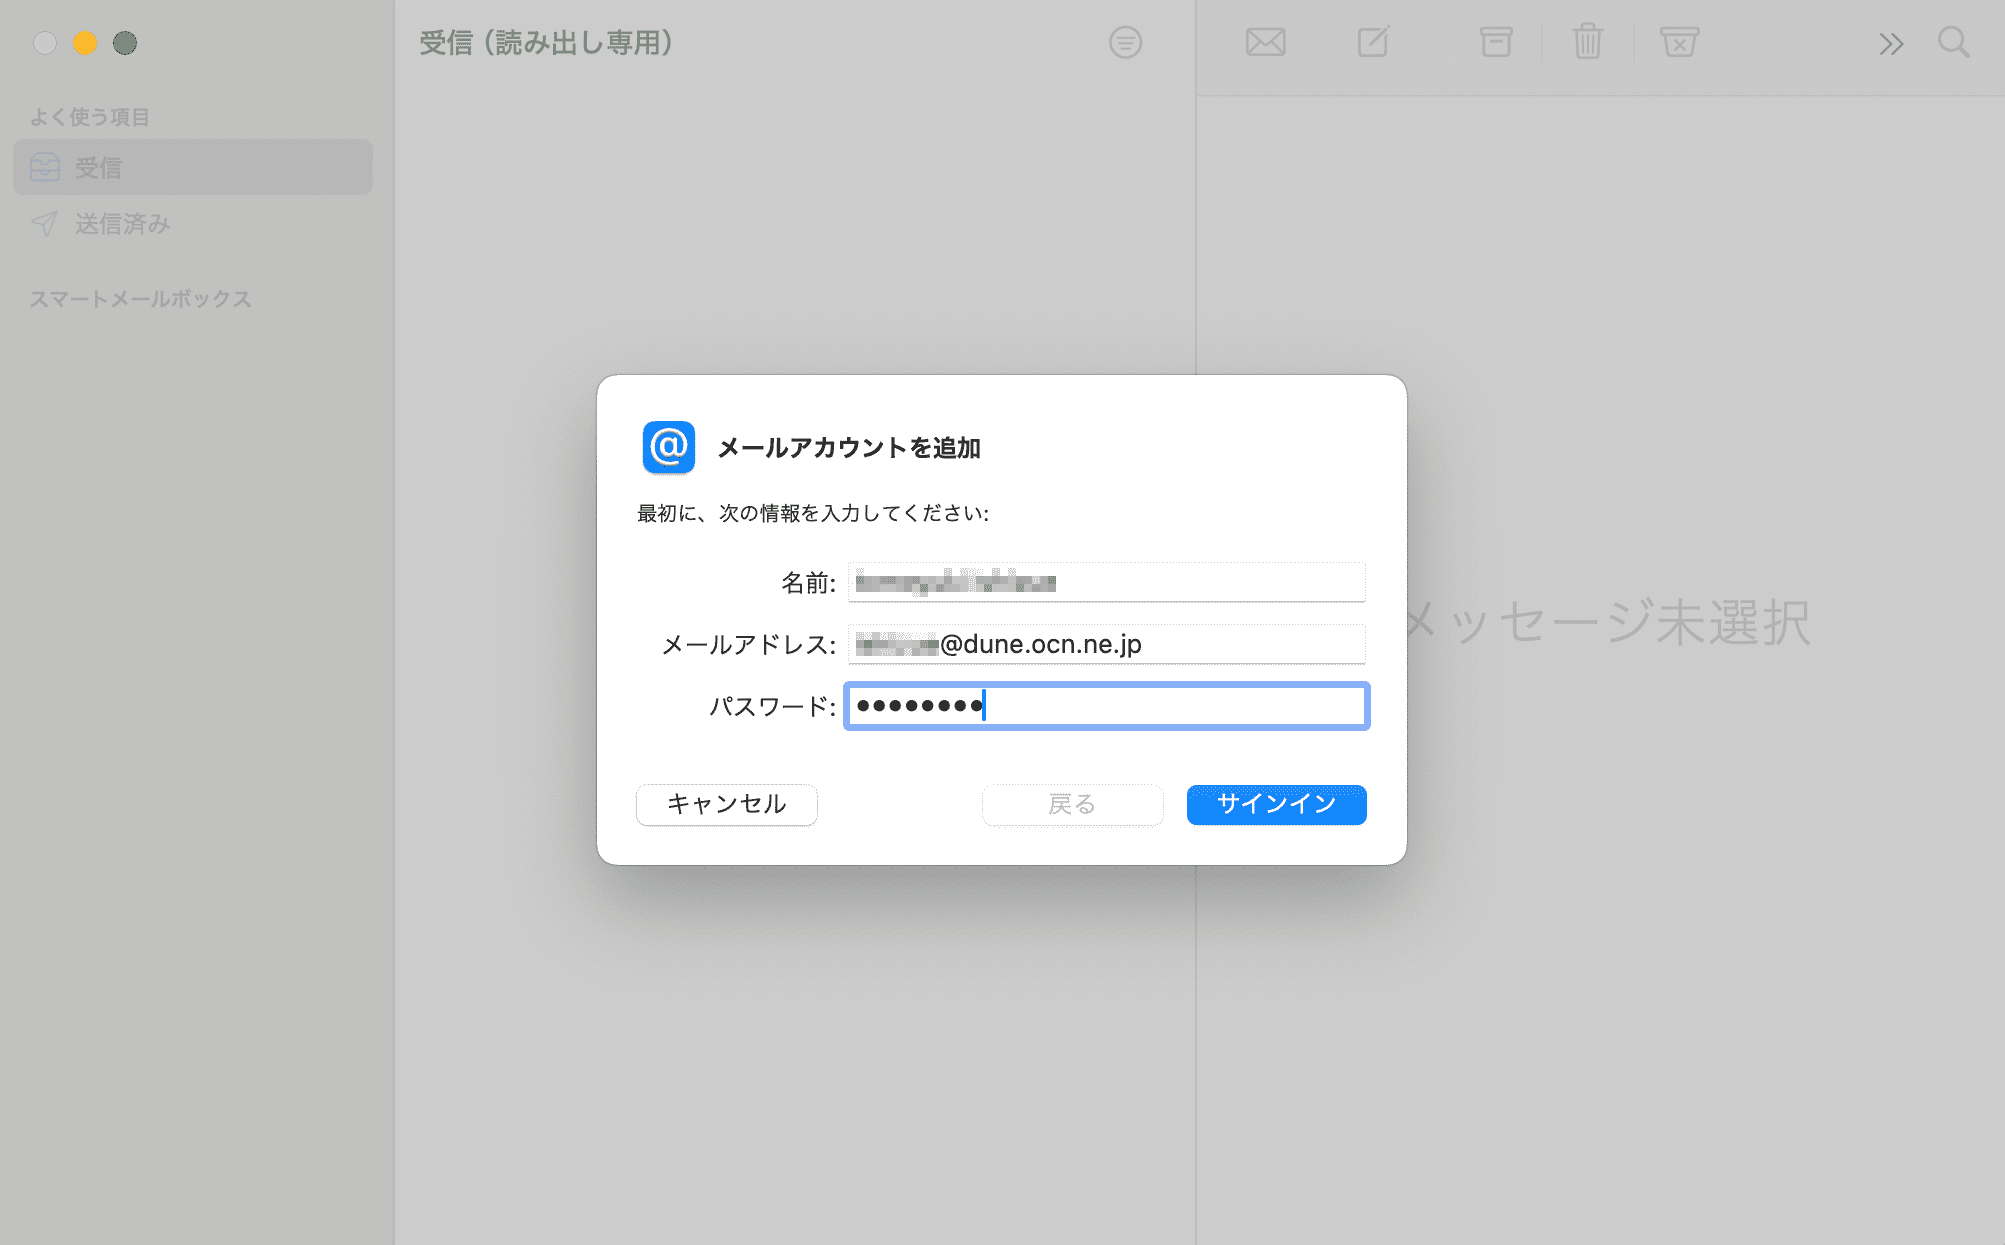Viewport: 2005px width, 1245px height.
Task: Click the スマートメールボックス section header
Action: (140, 299)
